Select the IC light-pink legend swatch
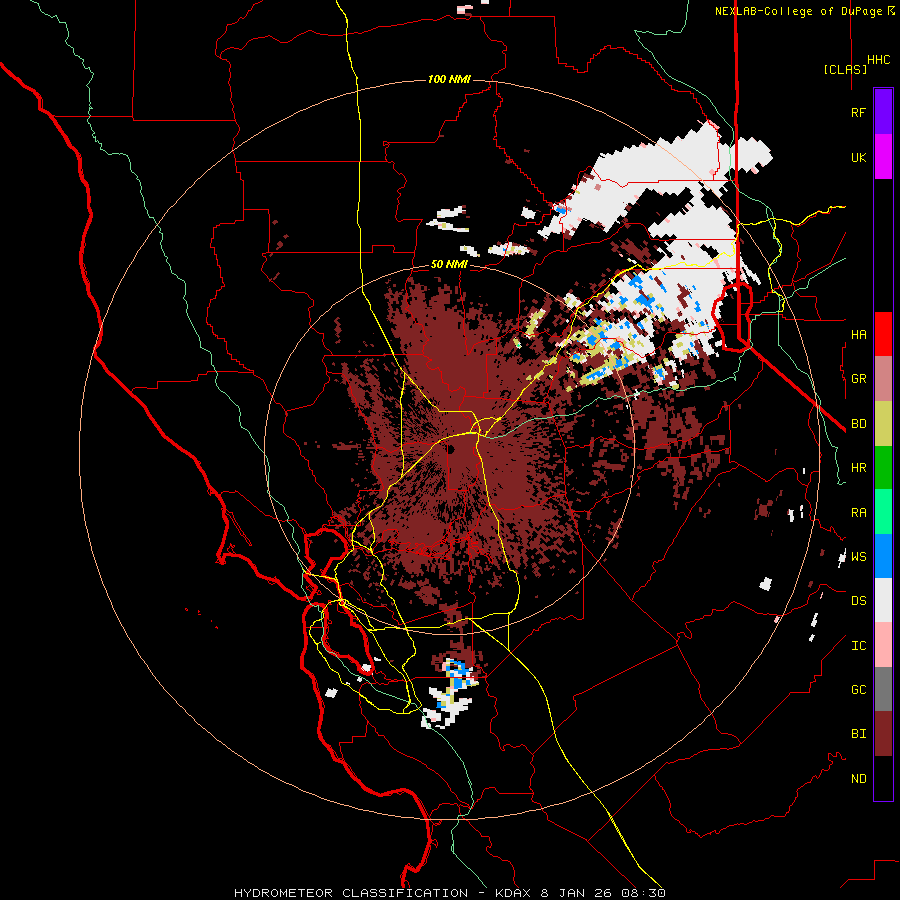Image resolution: width=900 pixels, height=900 pixels. pyautogui.click(x=883, y=645)
